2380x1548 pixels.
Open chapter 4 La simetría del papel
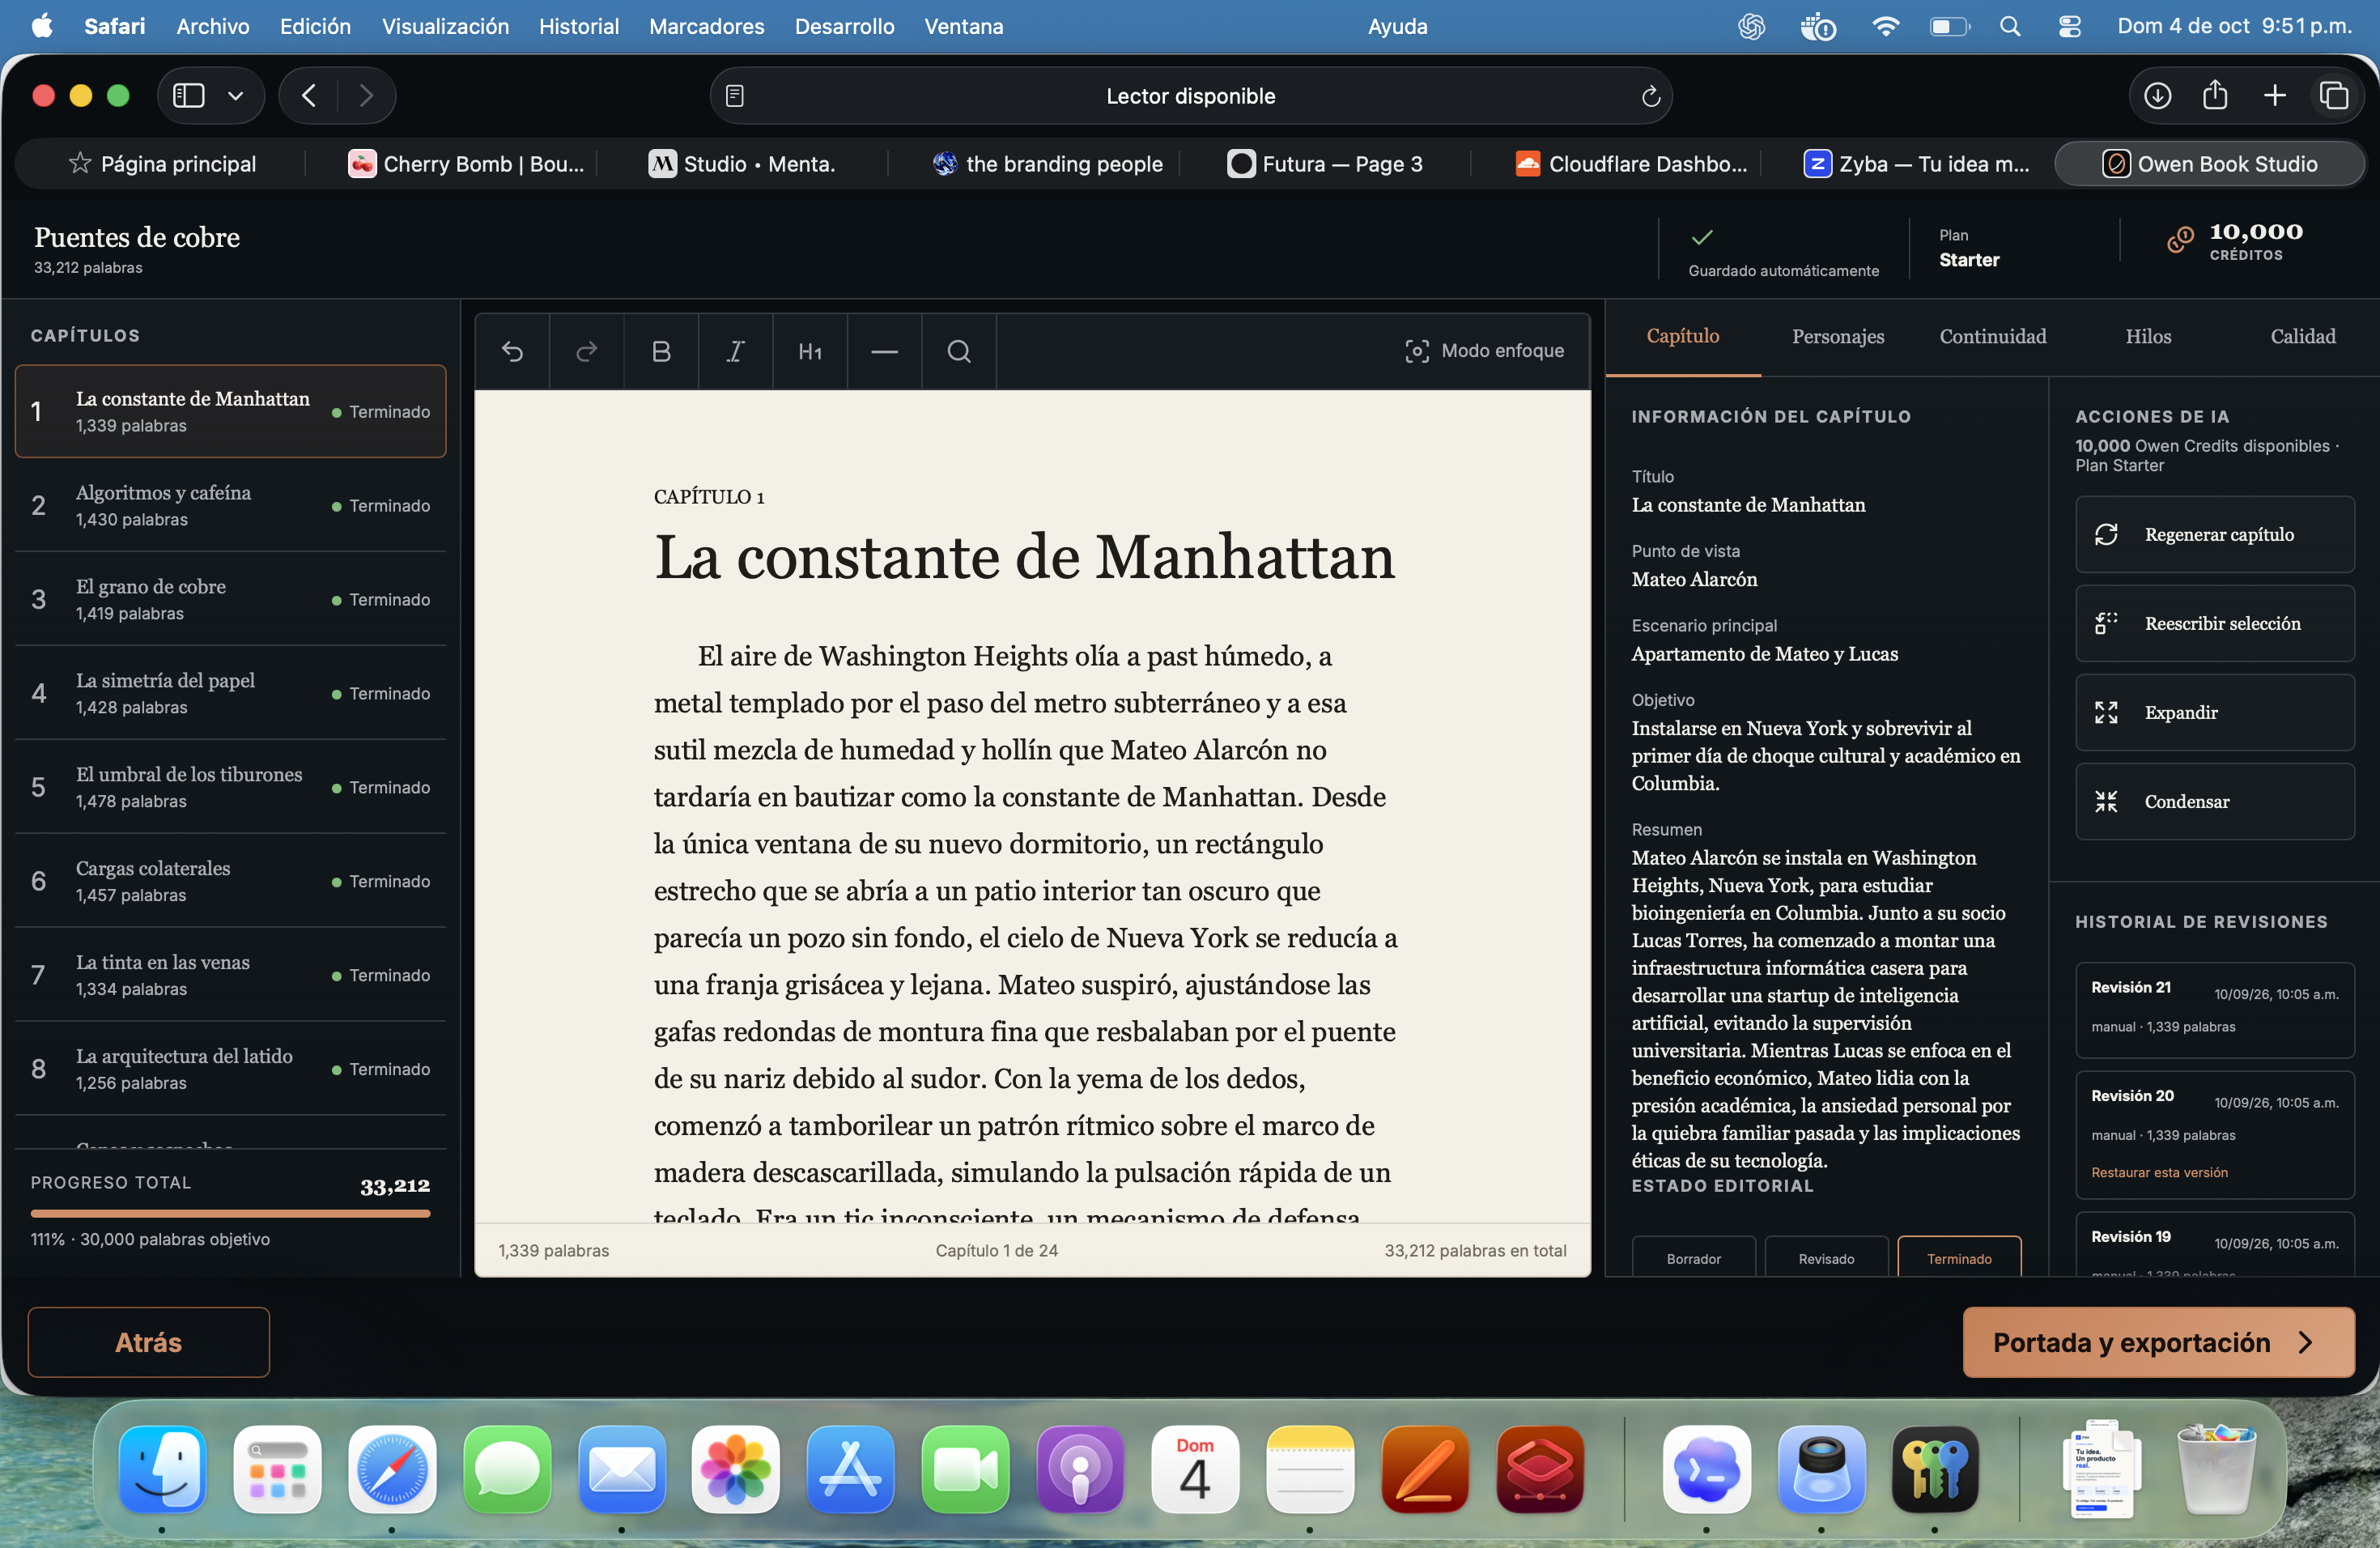(x=231, y=693)
